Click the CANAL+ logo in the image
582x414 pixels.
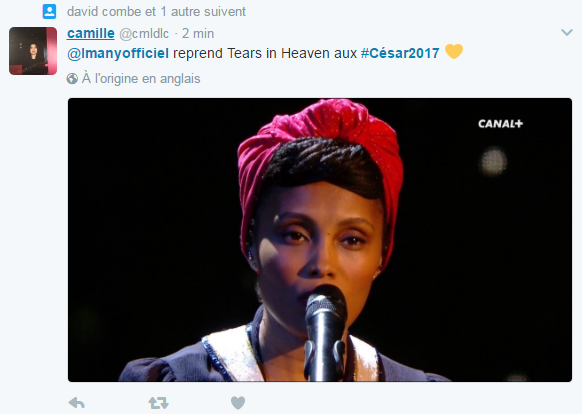pyautogui.click(x=500, y=124)
